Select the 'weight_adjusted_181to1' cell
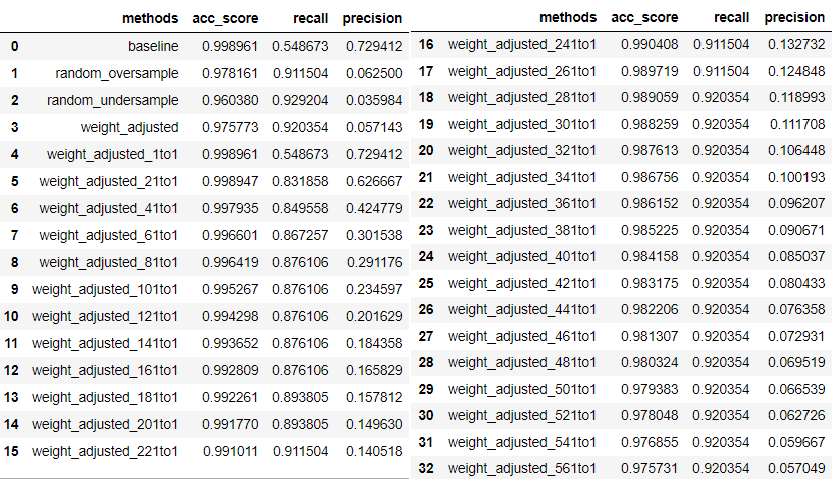The image size is (834, 479). pyautogui.click(x=105, y=398)
